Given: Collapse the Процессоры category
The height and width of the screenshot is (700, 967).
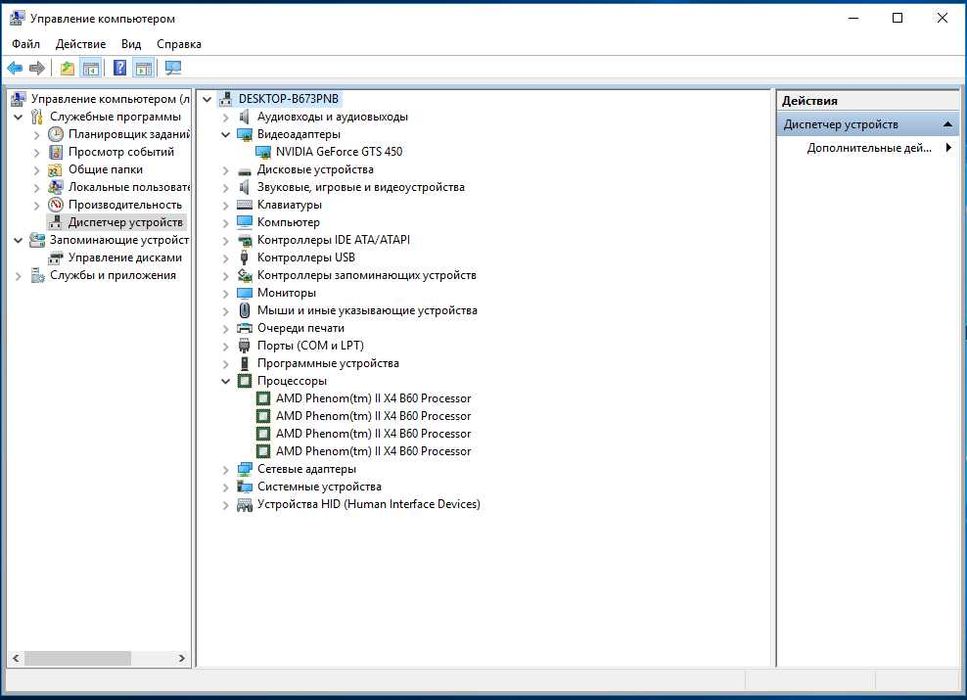Looking at the screenshot, I should pos(226,381).
